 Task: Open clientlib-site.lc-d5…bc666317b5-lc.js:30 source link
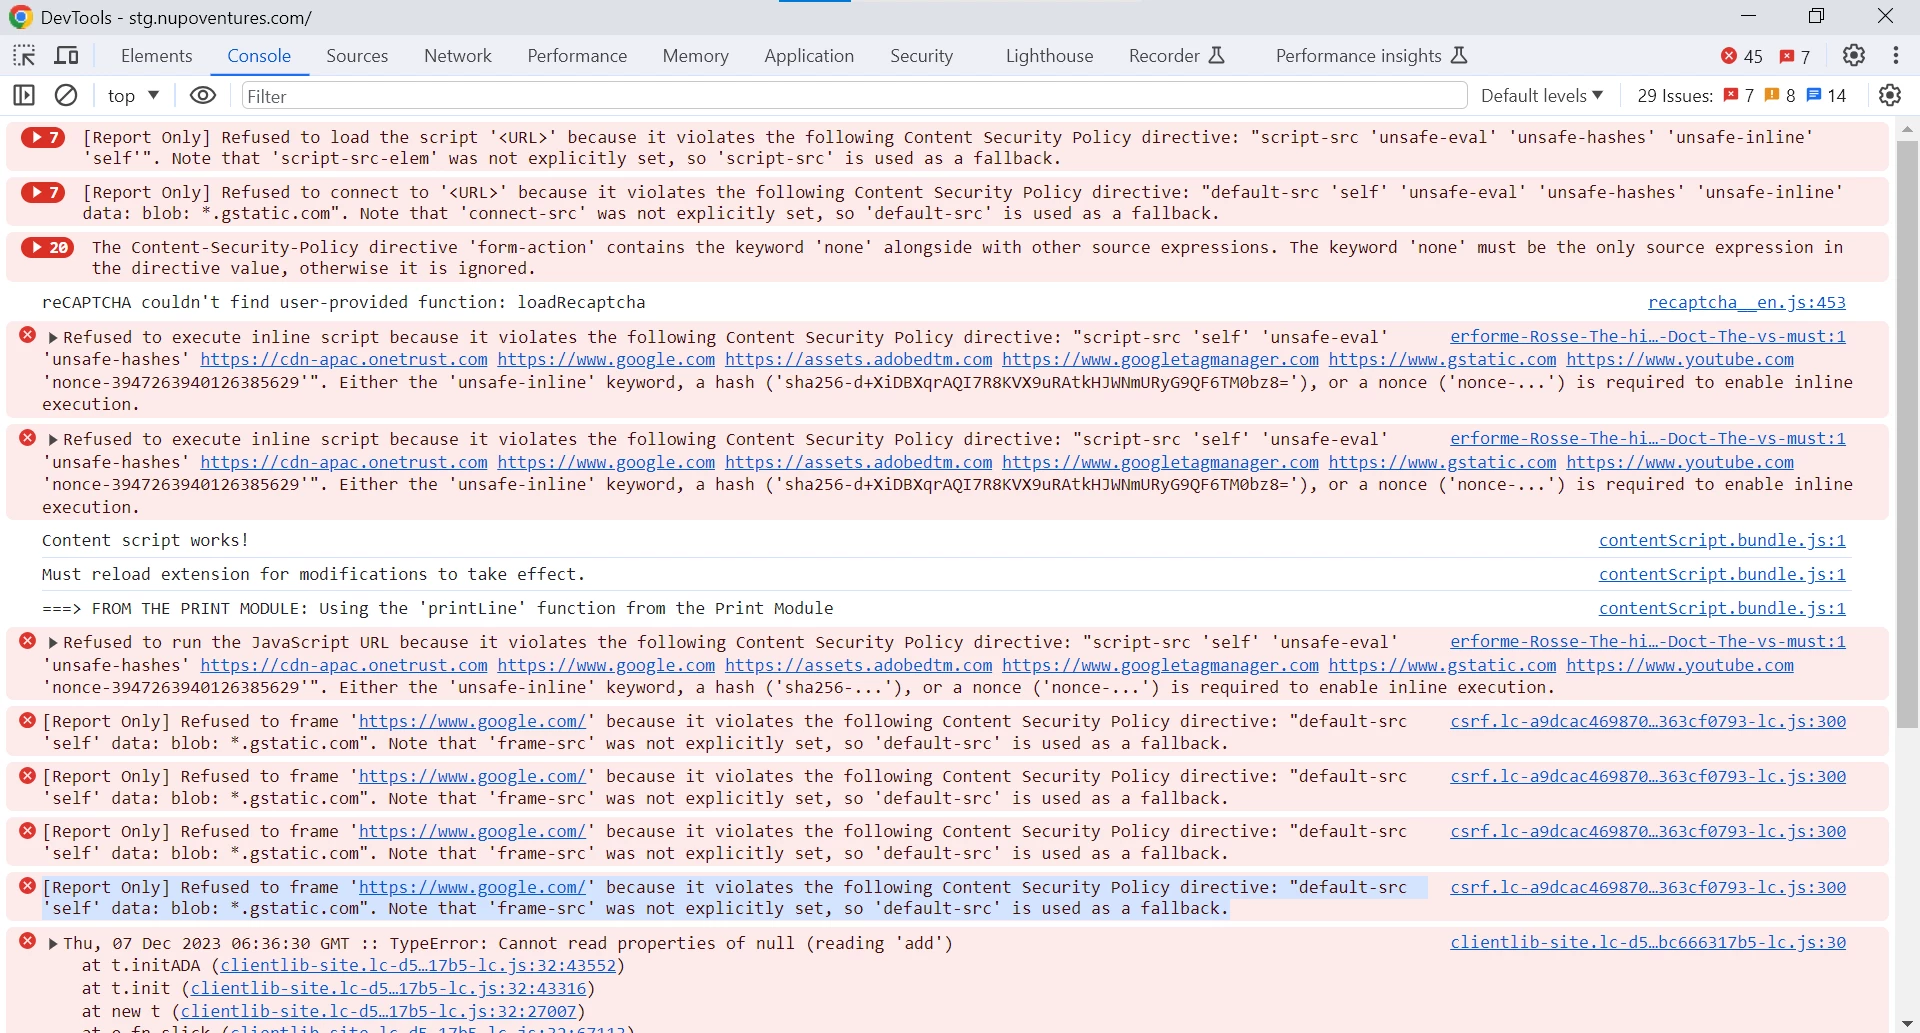[x=1648, y=943]
